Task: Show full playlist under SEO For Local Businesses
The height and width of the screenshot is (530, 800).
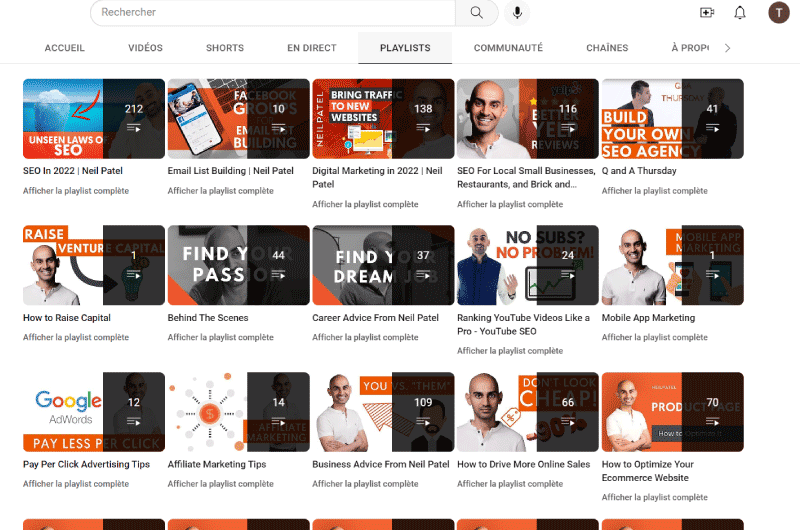Action: coord(510,204)
